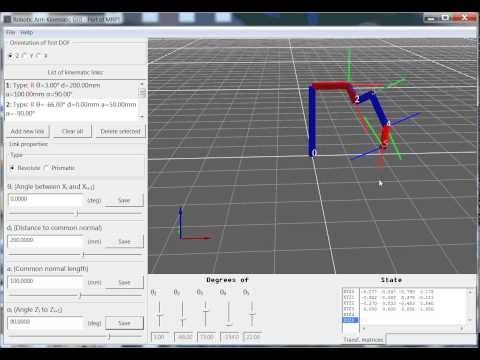Open the File menu
Screen dimensions: 480x360
pos(11,32)
